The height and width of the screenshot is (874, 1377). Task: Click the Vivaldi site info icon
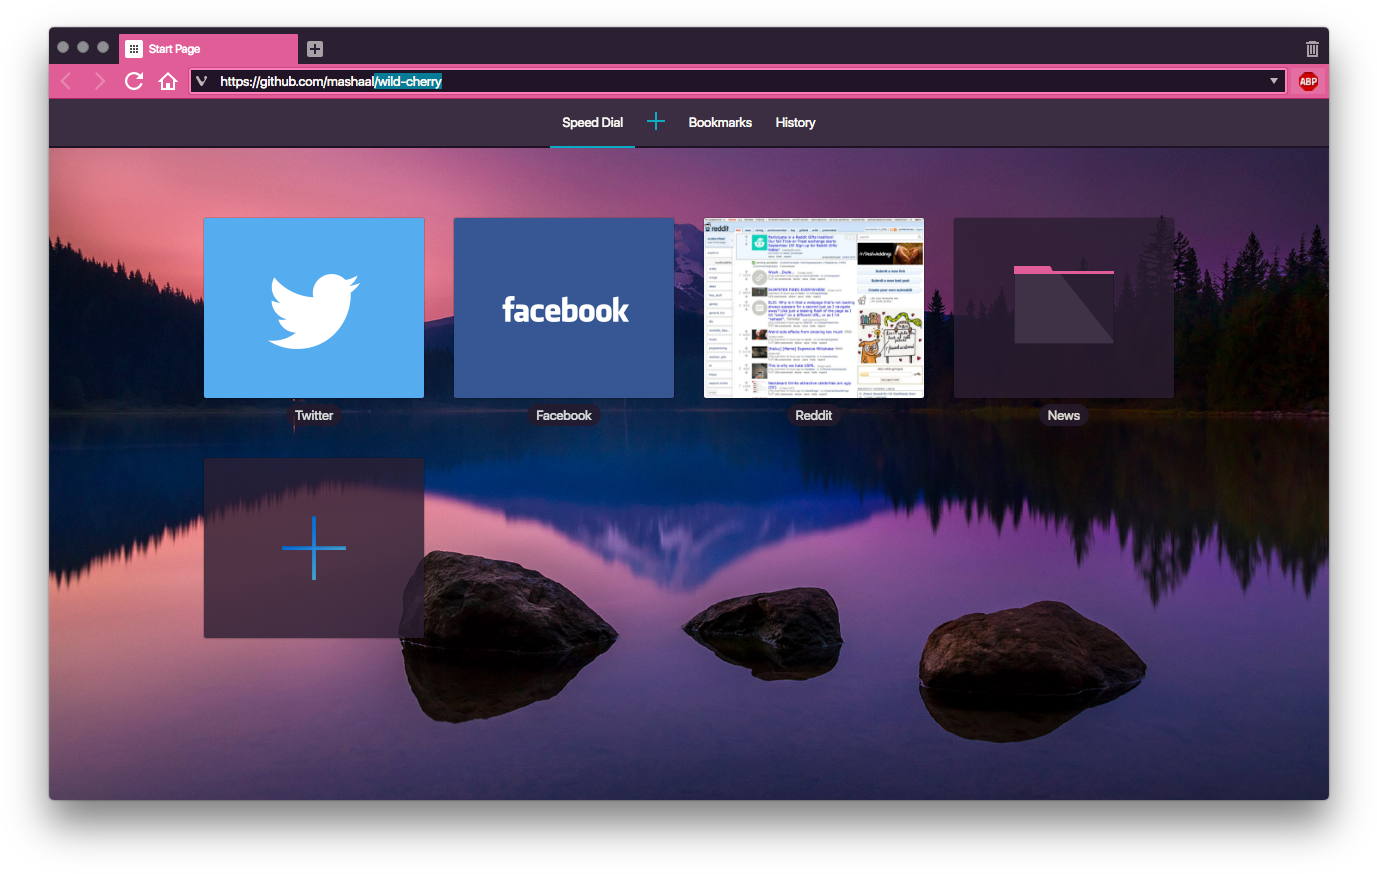pyautogui.click(x=202, y=81)
